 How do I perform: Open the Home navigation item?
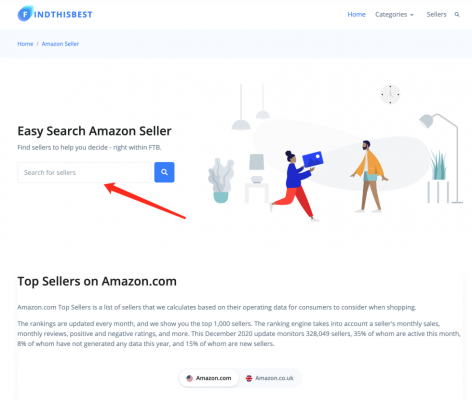[x=356, y=14]
